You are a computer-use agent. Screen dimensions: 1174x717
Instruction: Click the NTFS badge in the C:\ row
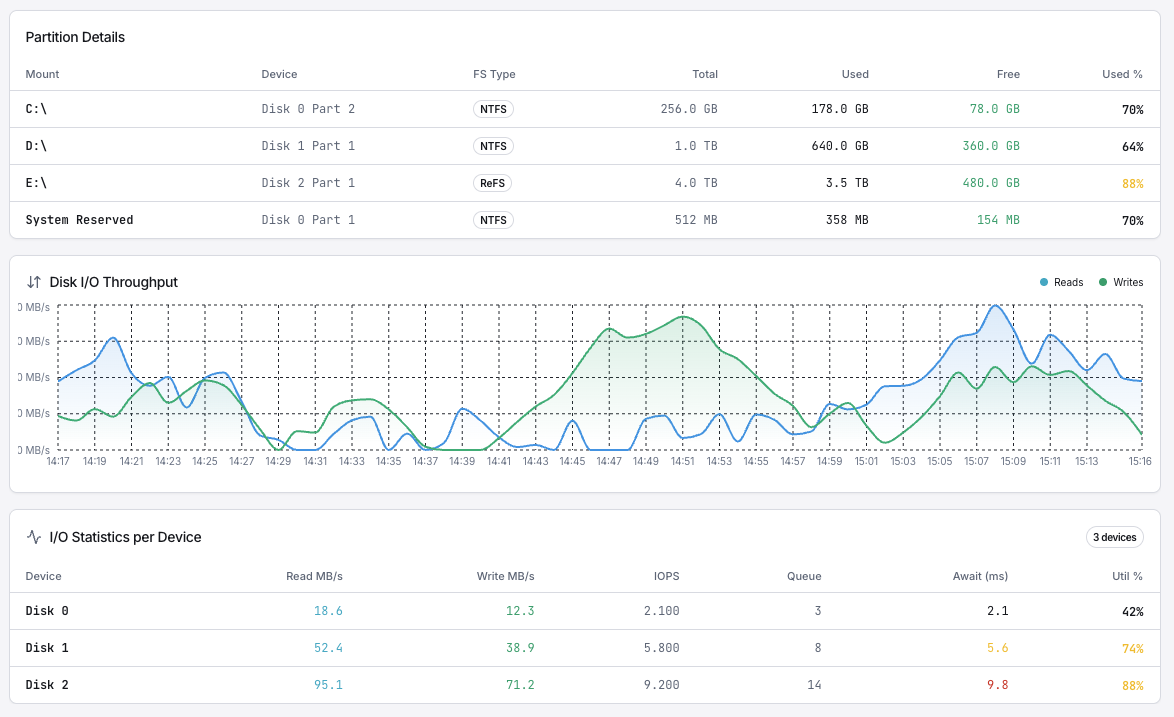493,109
